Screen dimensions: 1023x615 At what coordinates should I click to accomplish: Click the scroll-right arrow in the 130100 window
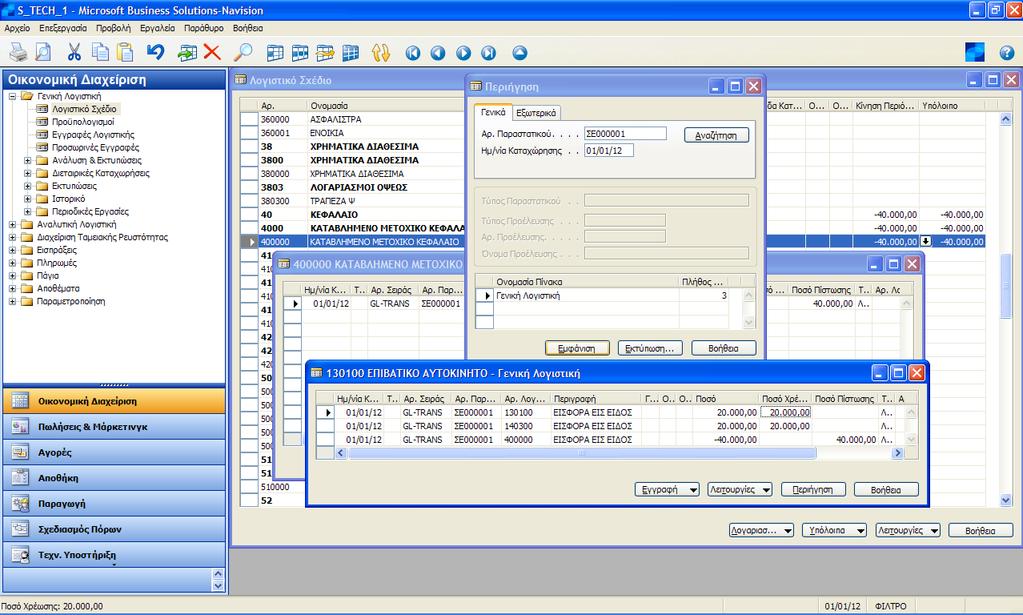coord(898,453)
